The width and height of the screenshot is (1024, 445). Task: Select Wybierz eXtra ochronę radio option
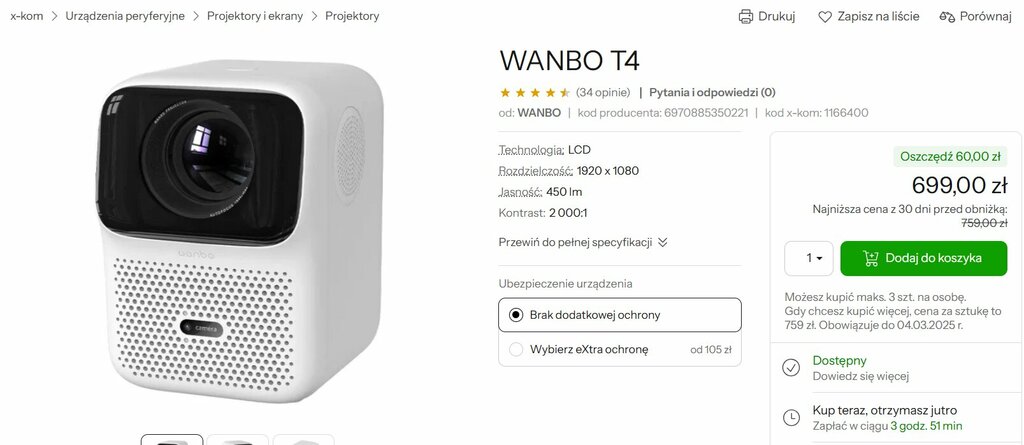coord(516,350)
